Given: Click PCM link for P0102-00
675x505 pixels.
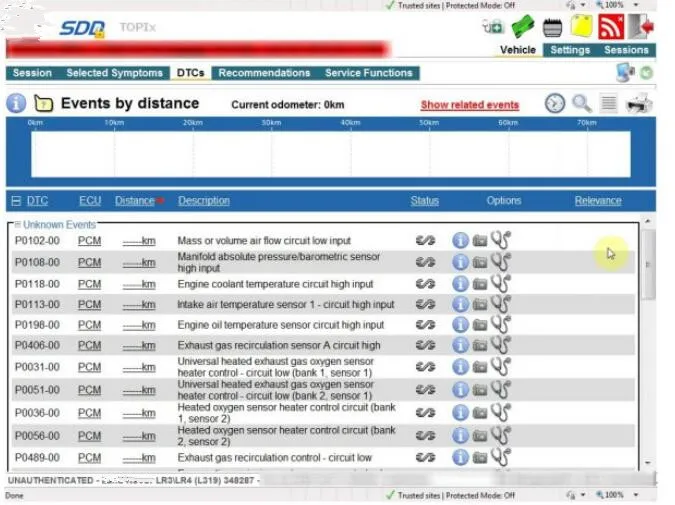Looking at the screenshot, I should click(x=90, y=241).
